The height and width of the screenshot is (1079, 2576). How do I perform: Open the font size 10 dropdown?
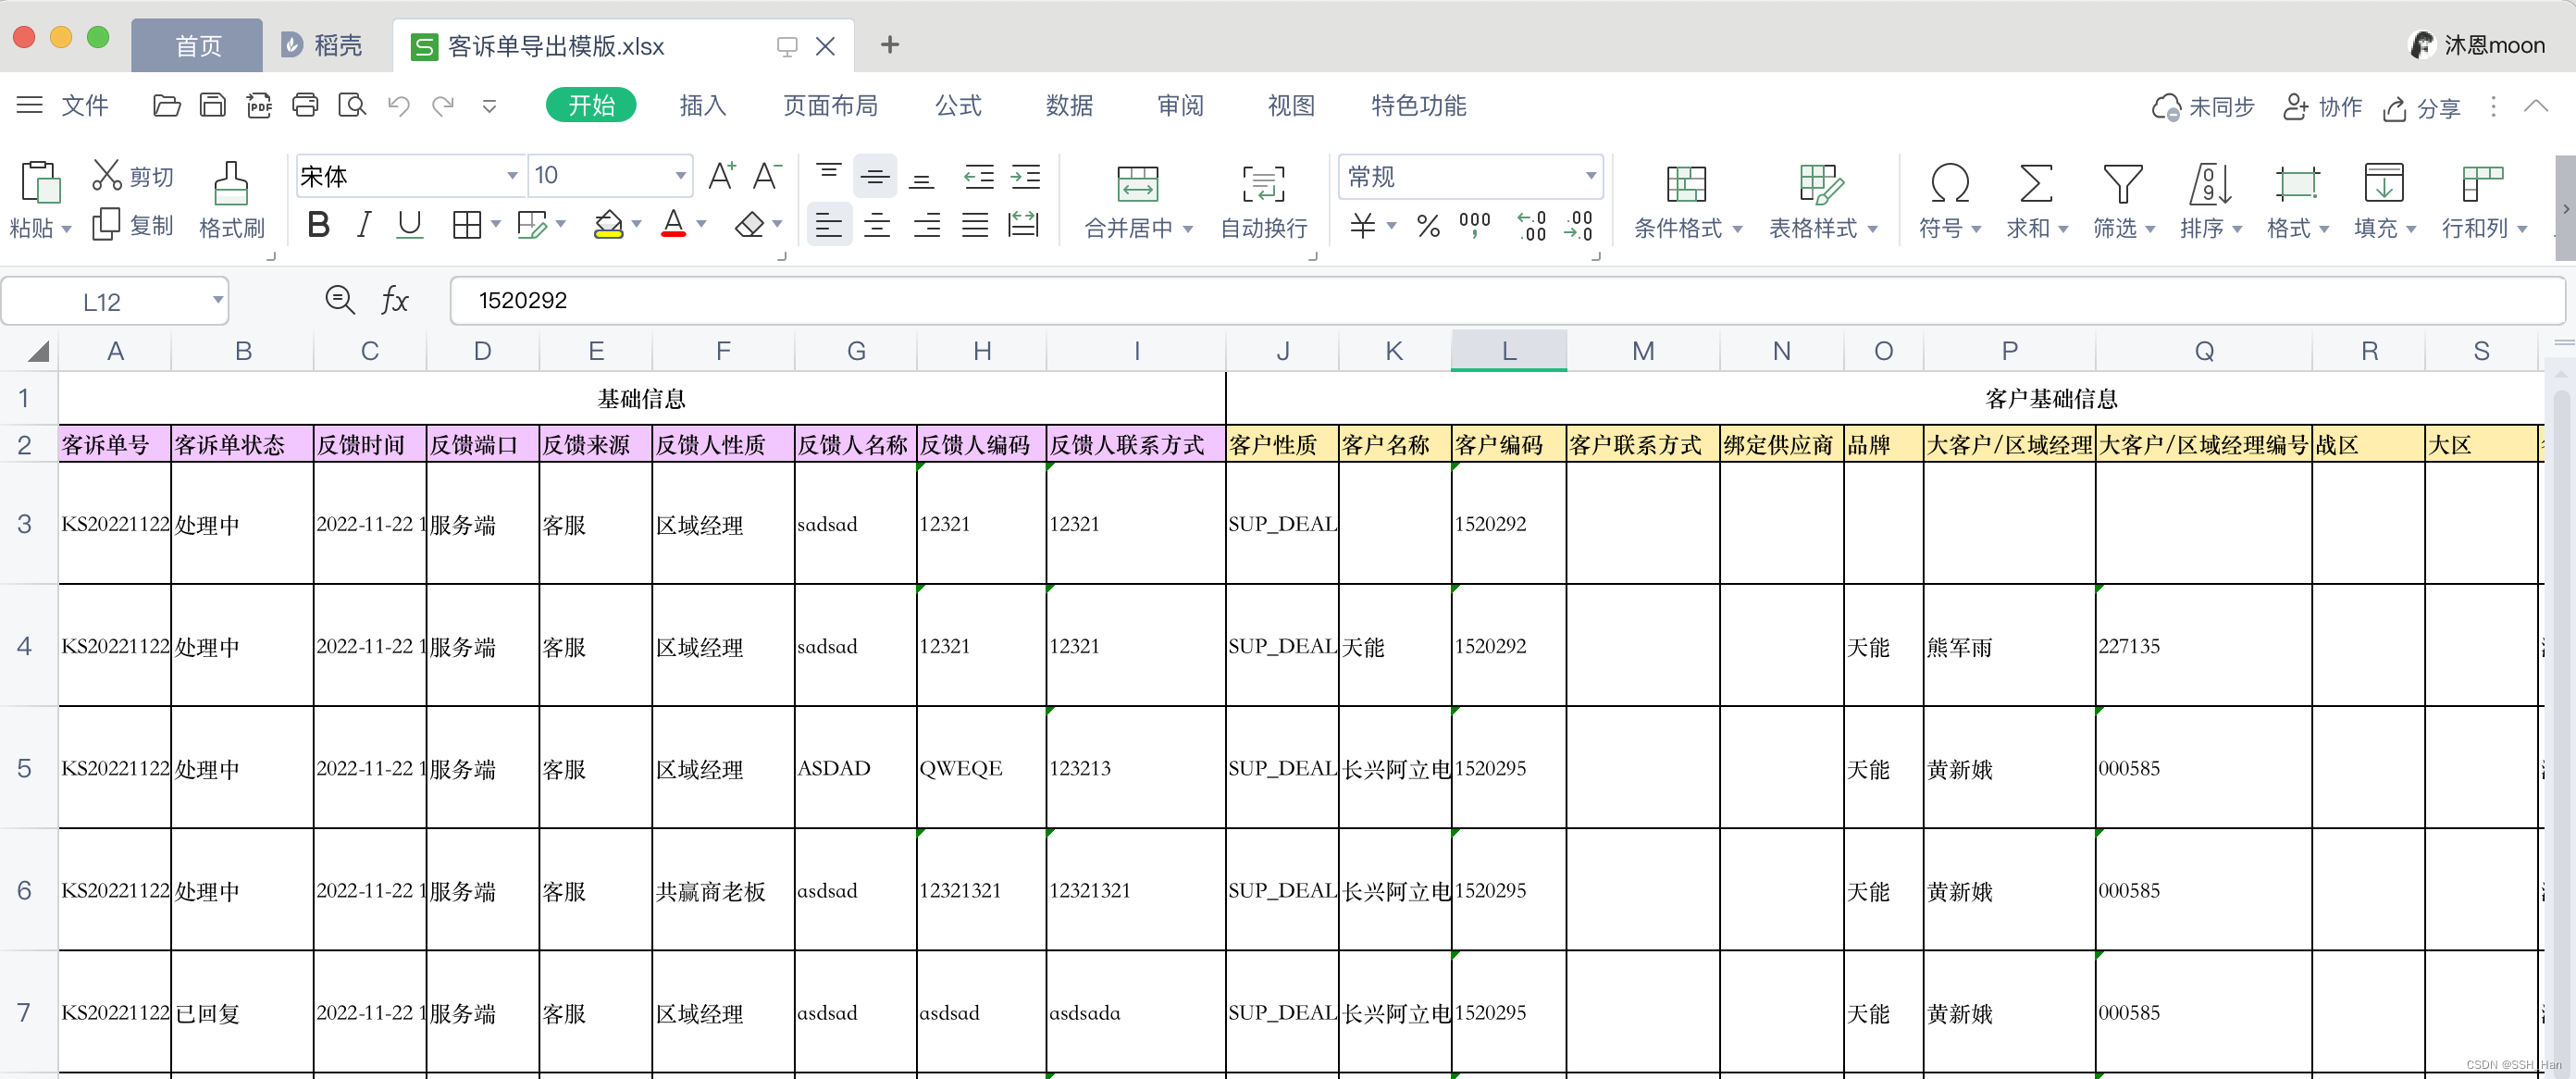point(680,176)
